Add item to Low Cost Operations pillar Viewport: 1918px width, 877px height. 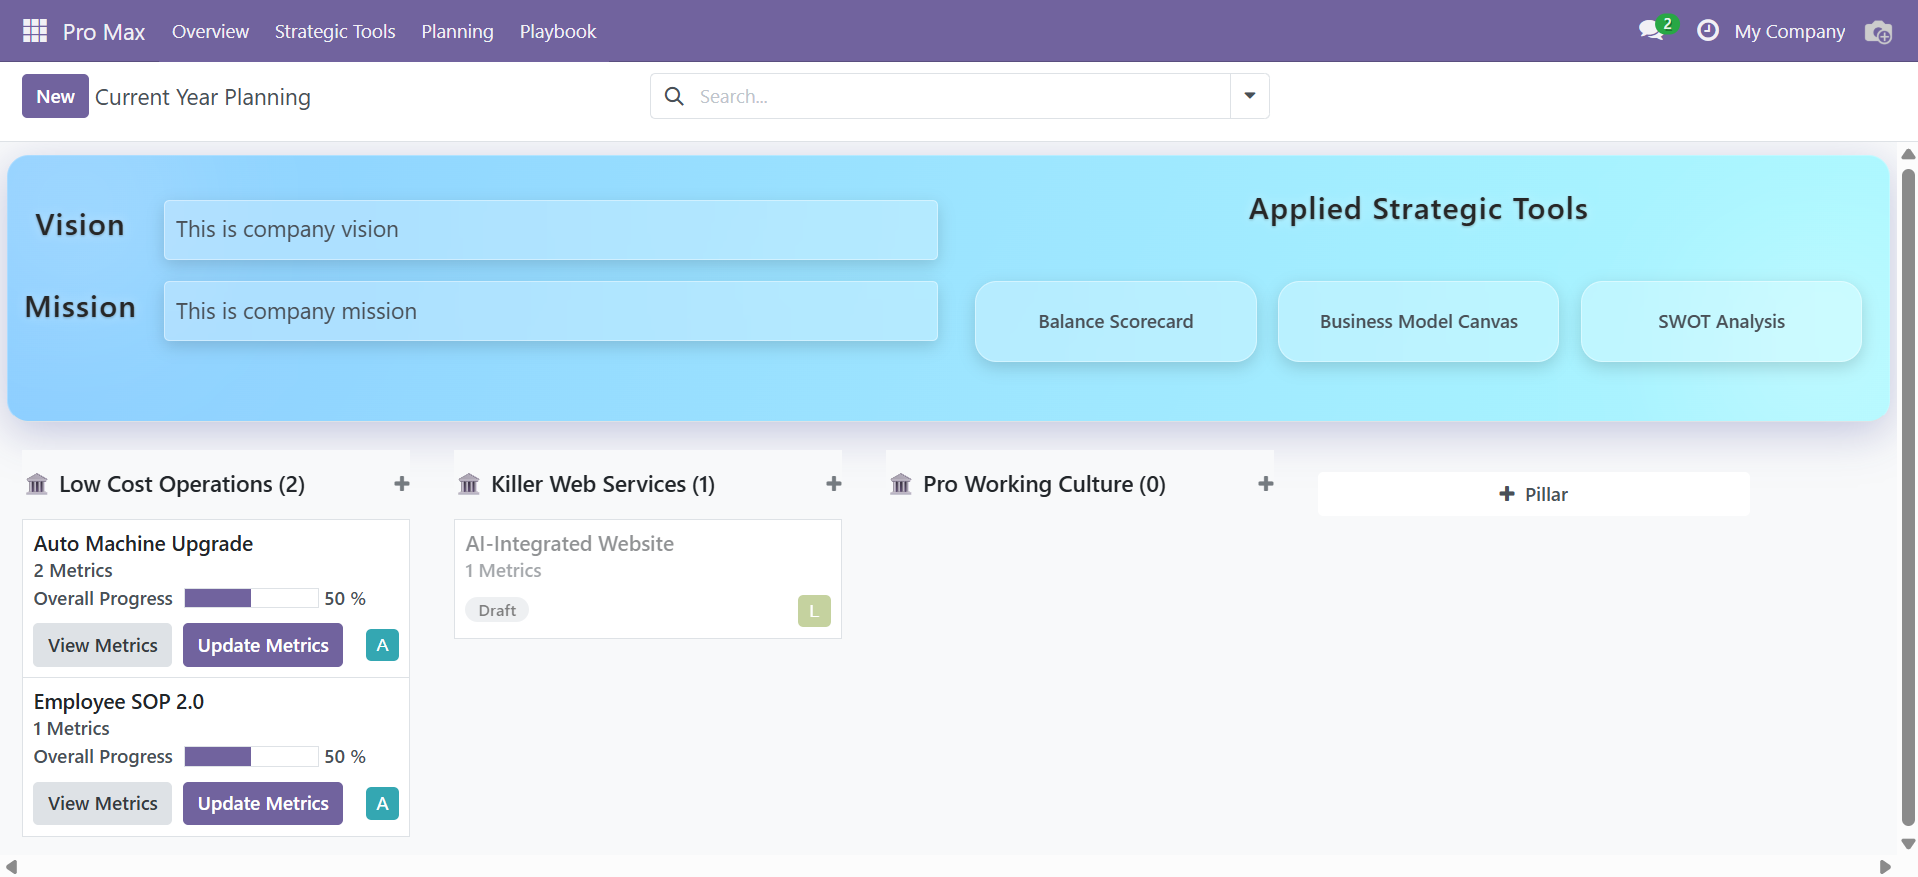click(x=402, y=484)
